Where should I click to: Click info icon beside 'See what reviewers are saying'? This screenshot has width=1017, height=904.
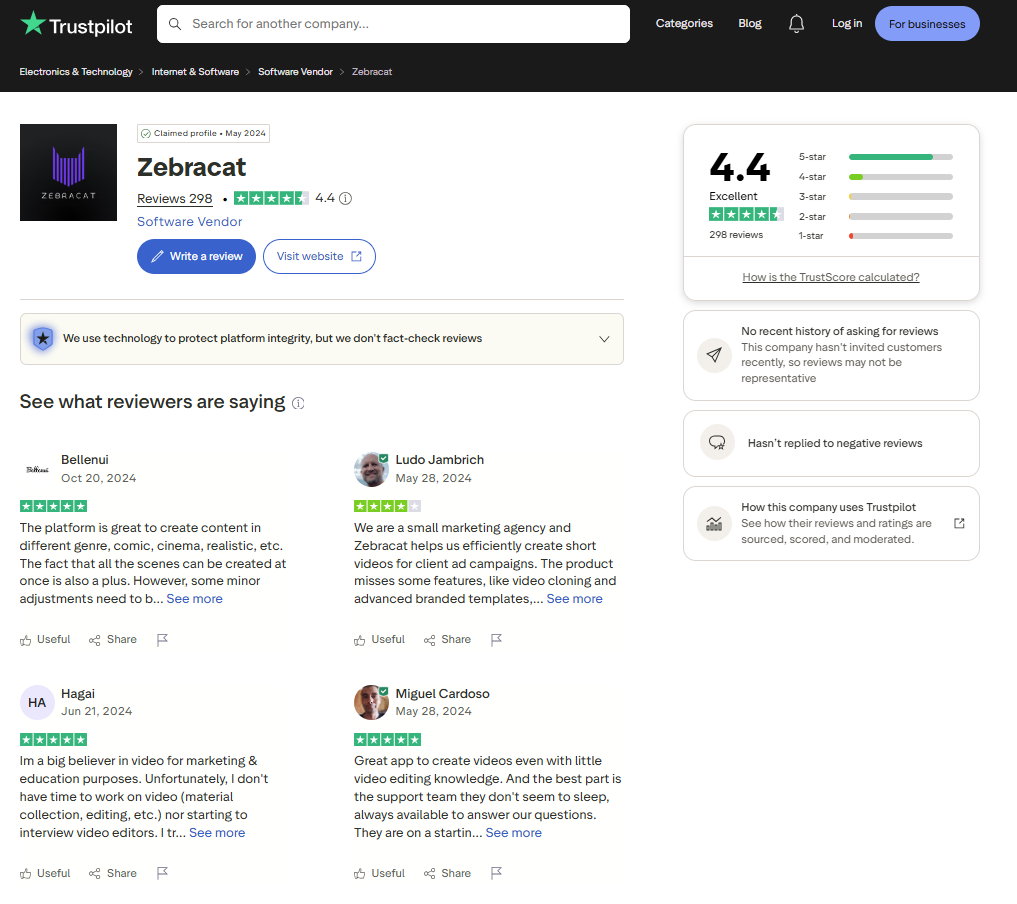coord(298,403)
